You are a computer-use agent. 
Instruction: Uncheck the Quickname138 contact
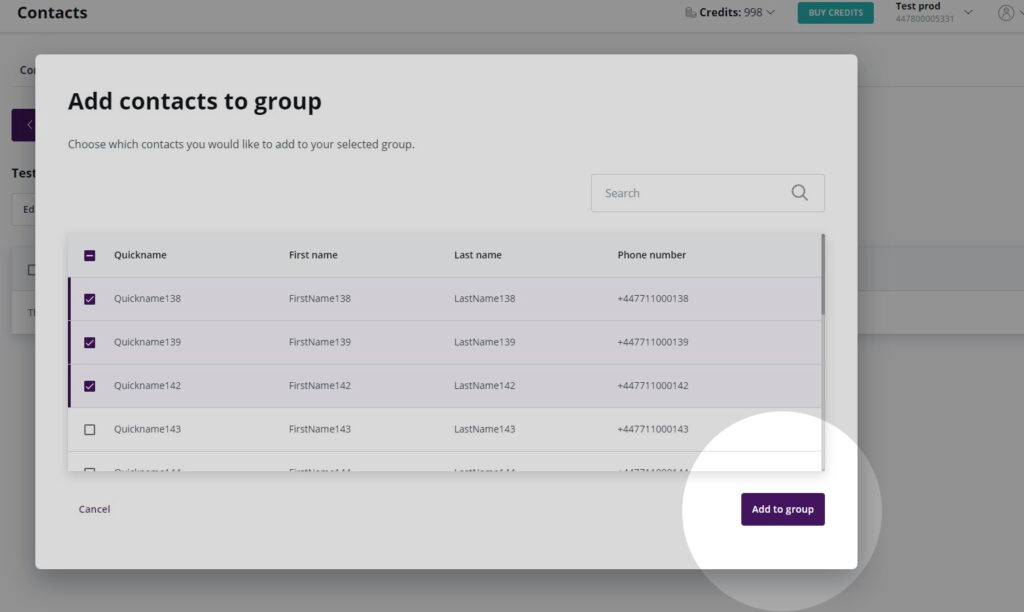click(x=89, y=297)
